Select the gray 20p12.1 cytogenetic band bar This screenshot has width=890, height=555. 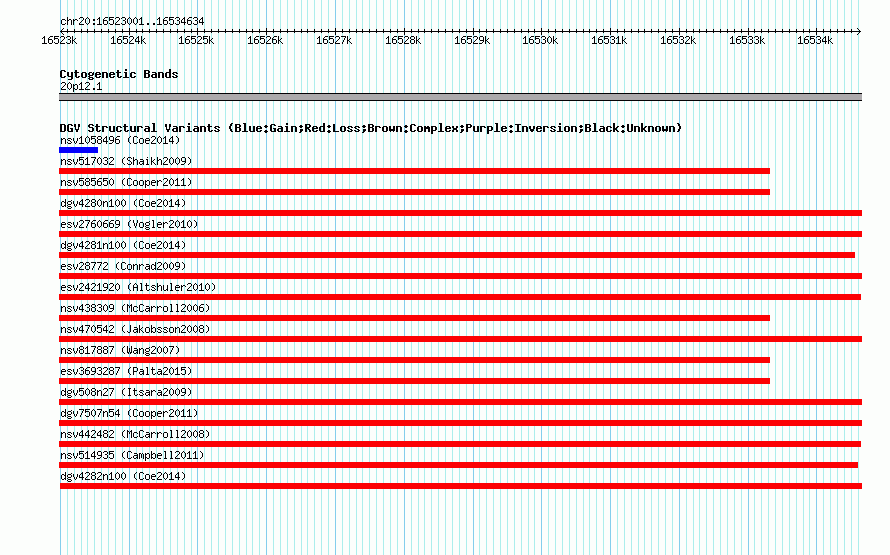[x=460, y=97]
